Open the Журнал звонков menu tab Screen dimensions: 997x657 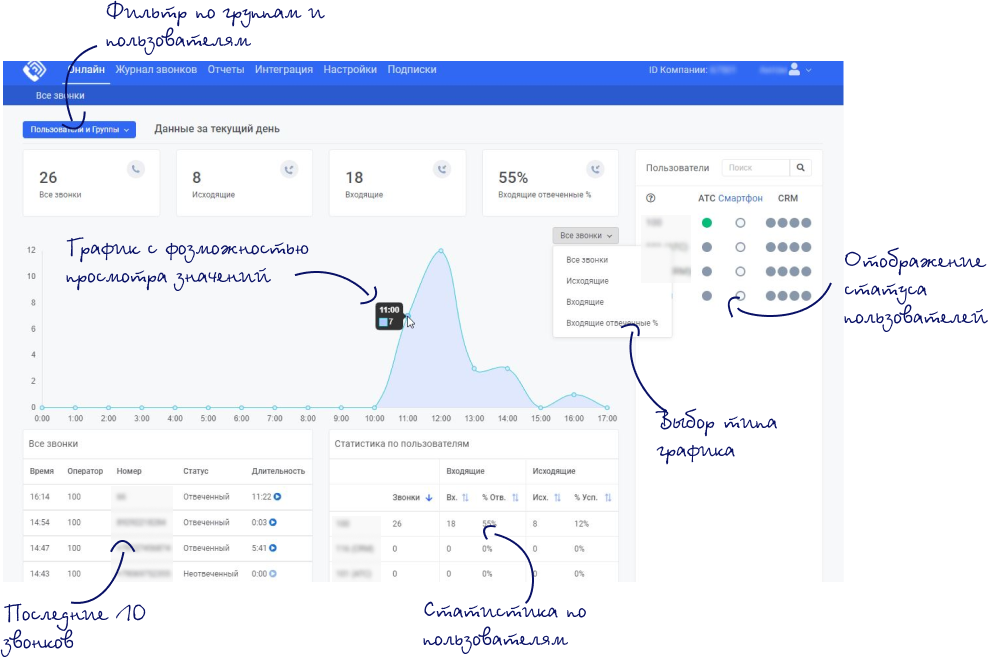pyautogui.click(x=156, y=70)
